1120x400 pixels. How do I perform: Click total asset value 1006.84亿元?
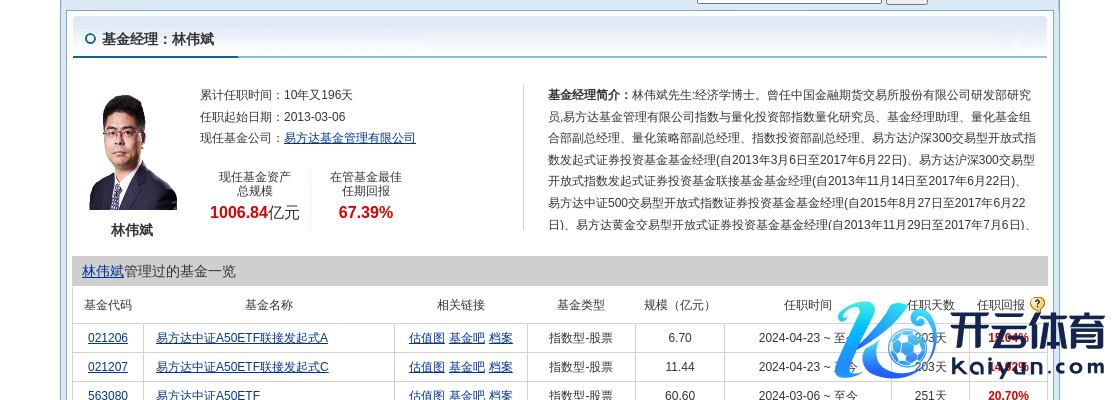click(255, 212)
